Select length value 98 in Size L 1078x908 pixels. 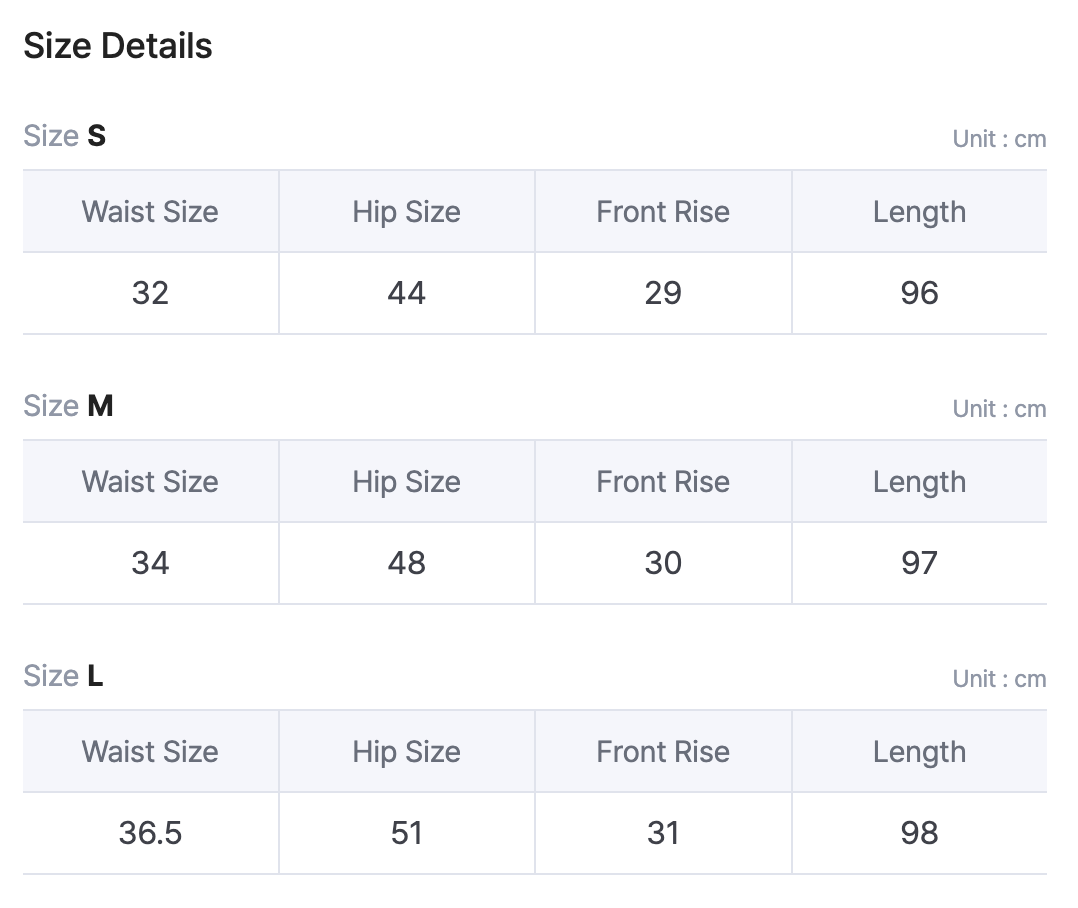[919, 833]
